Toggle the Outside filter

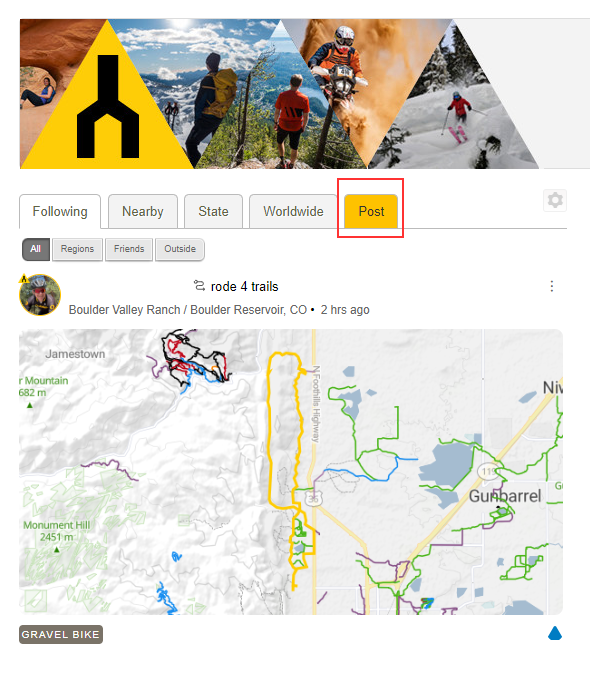[x=180, y=249]
